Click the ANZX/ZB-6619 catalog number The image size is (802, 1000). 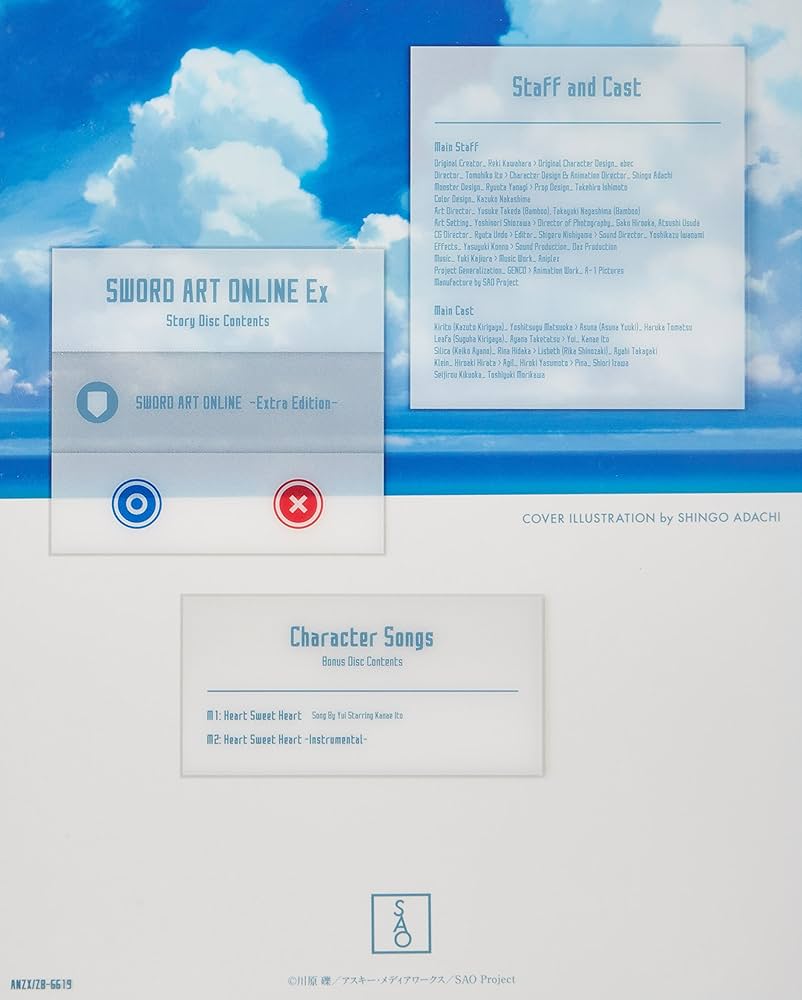click(x=41, y=985)
